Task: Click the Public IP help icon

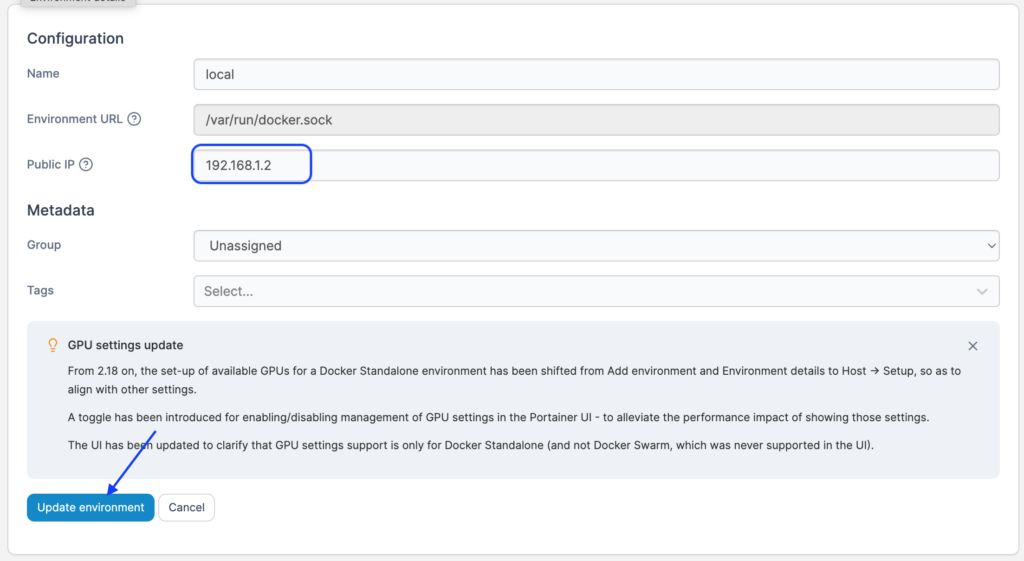Action: (86, 165)
